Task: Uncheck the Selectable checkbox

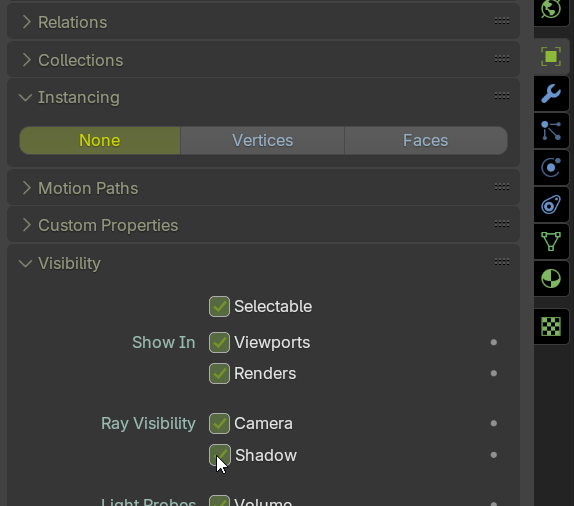Action: coord(219,306)
